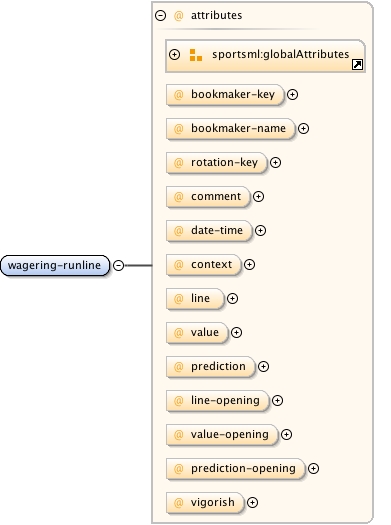
Task: Click the plus icon next to context
Action: pos(249,265)
